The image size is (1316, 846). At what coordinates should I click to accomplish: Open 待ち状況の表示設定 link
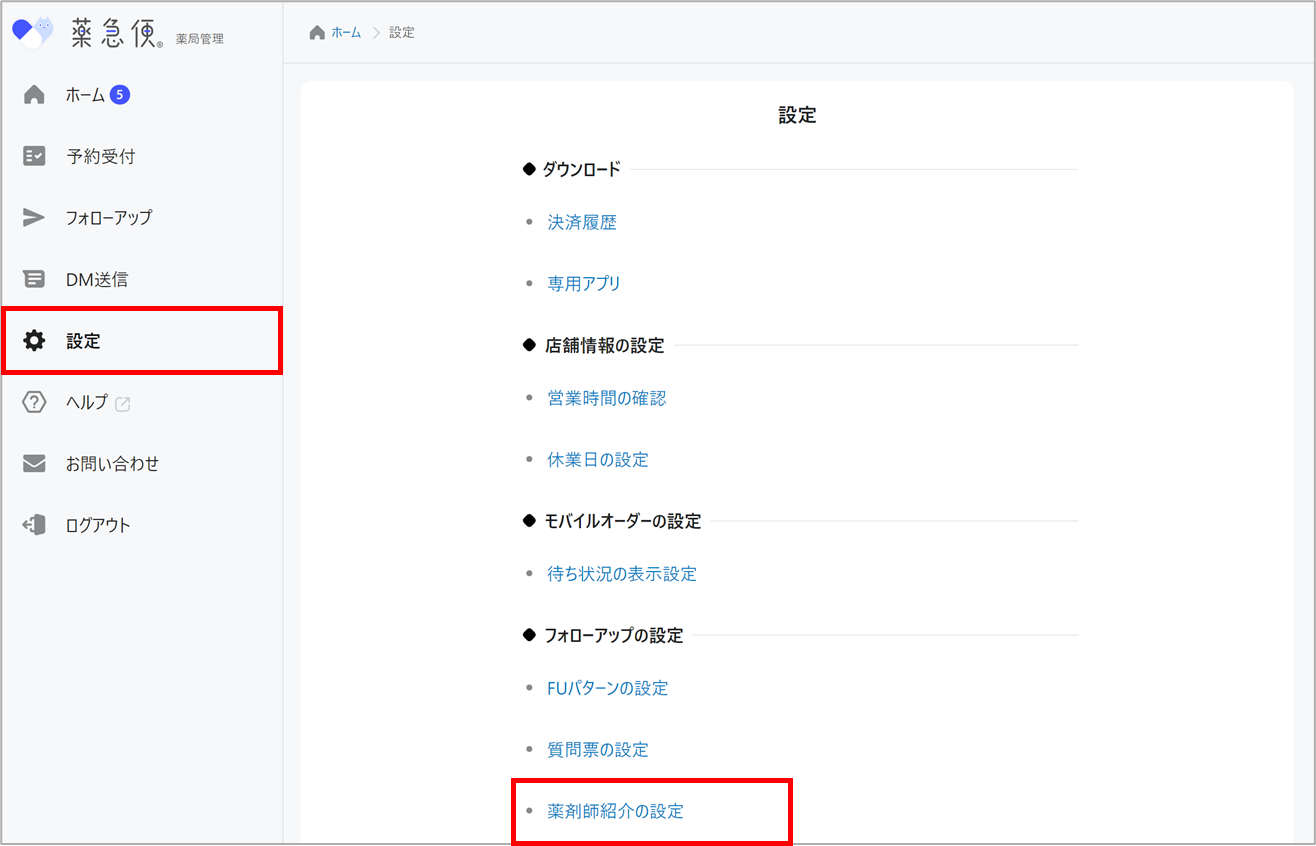[x=622, y=574]
